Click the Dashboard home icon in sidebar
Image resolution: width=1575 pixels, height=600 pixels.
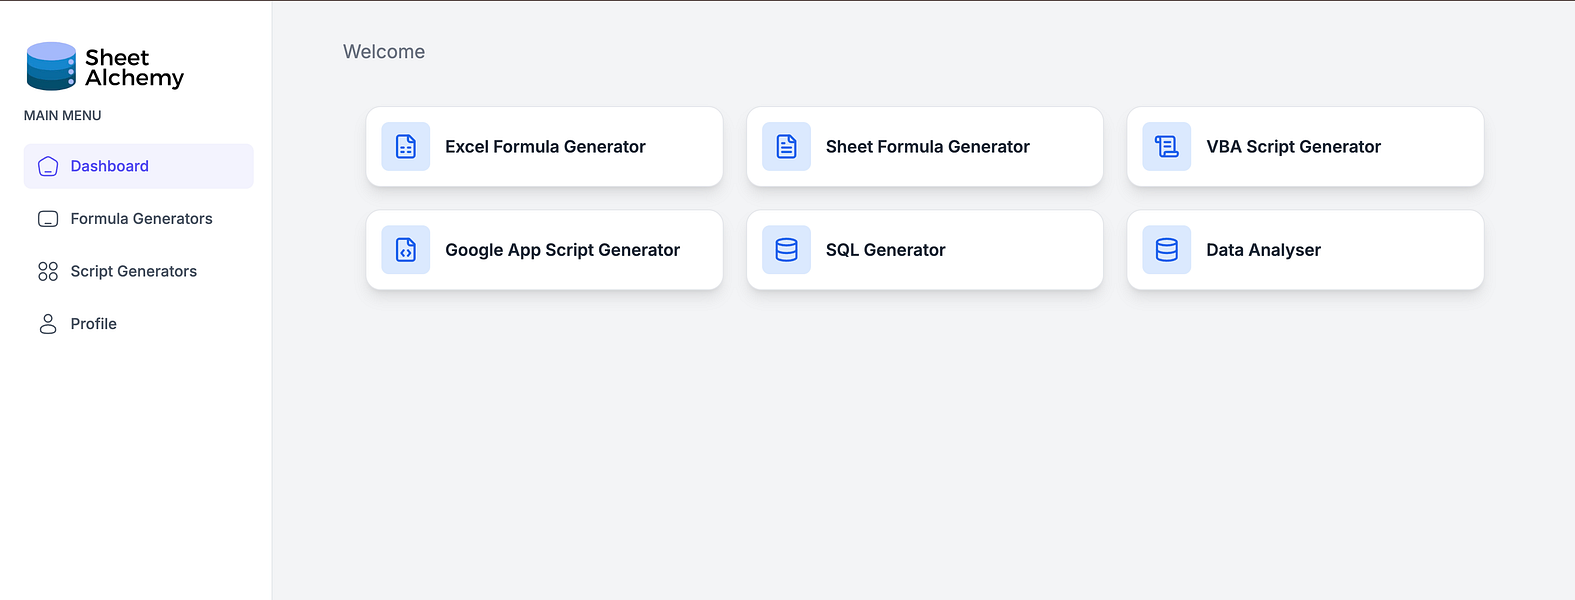point(48,167)
